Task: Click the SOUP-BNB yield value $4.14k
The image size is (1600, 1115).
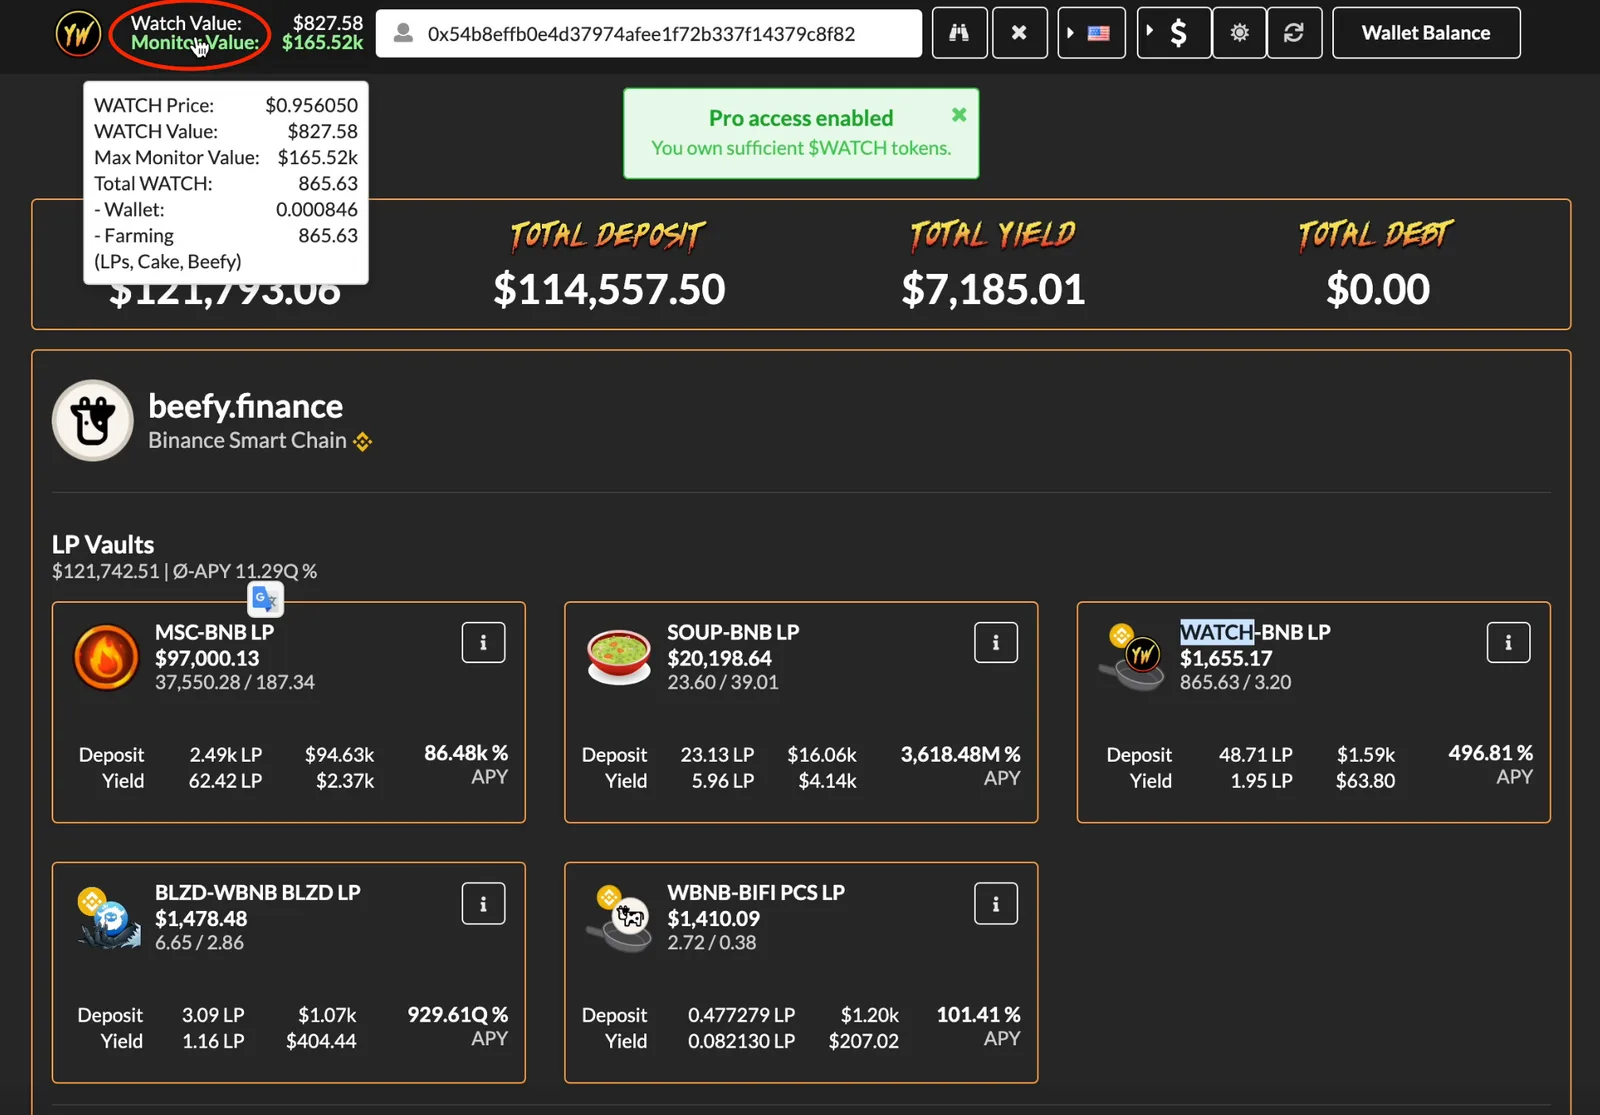Action: point(827,781)
